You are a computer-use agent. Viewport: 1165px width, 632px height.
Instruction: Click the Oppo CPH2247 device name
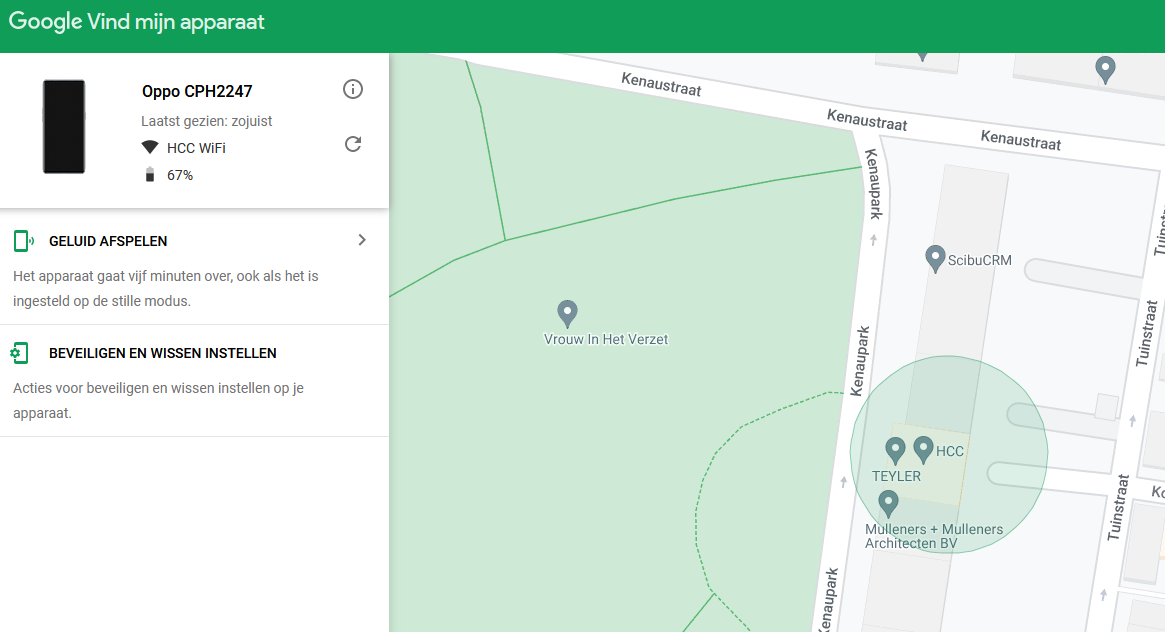tap(197, 92)
